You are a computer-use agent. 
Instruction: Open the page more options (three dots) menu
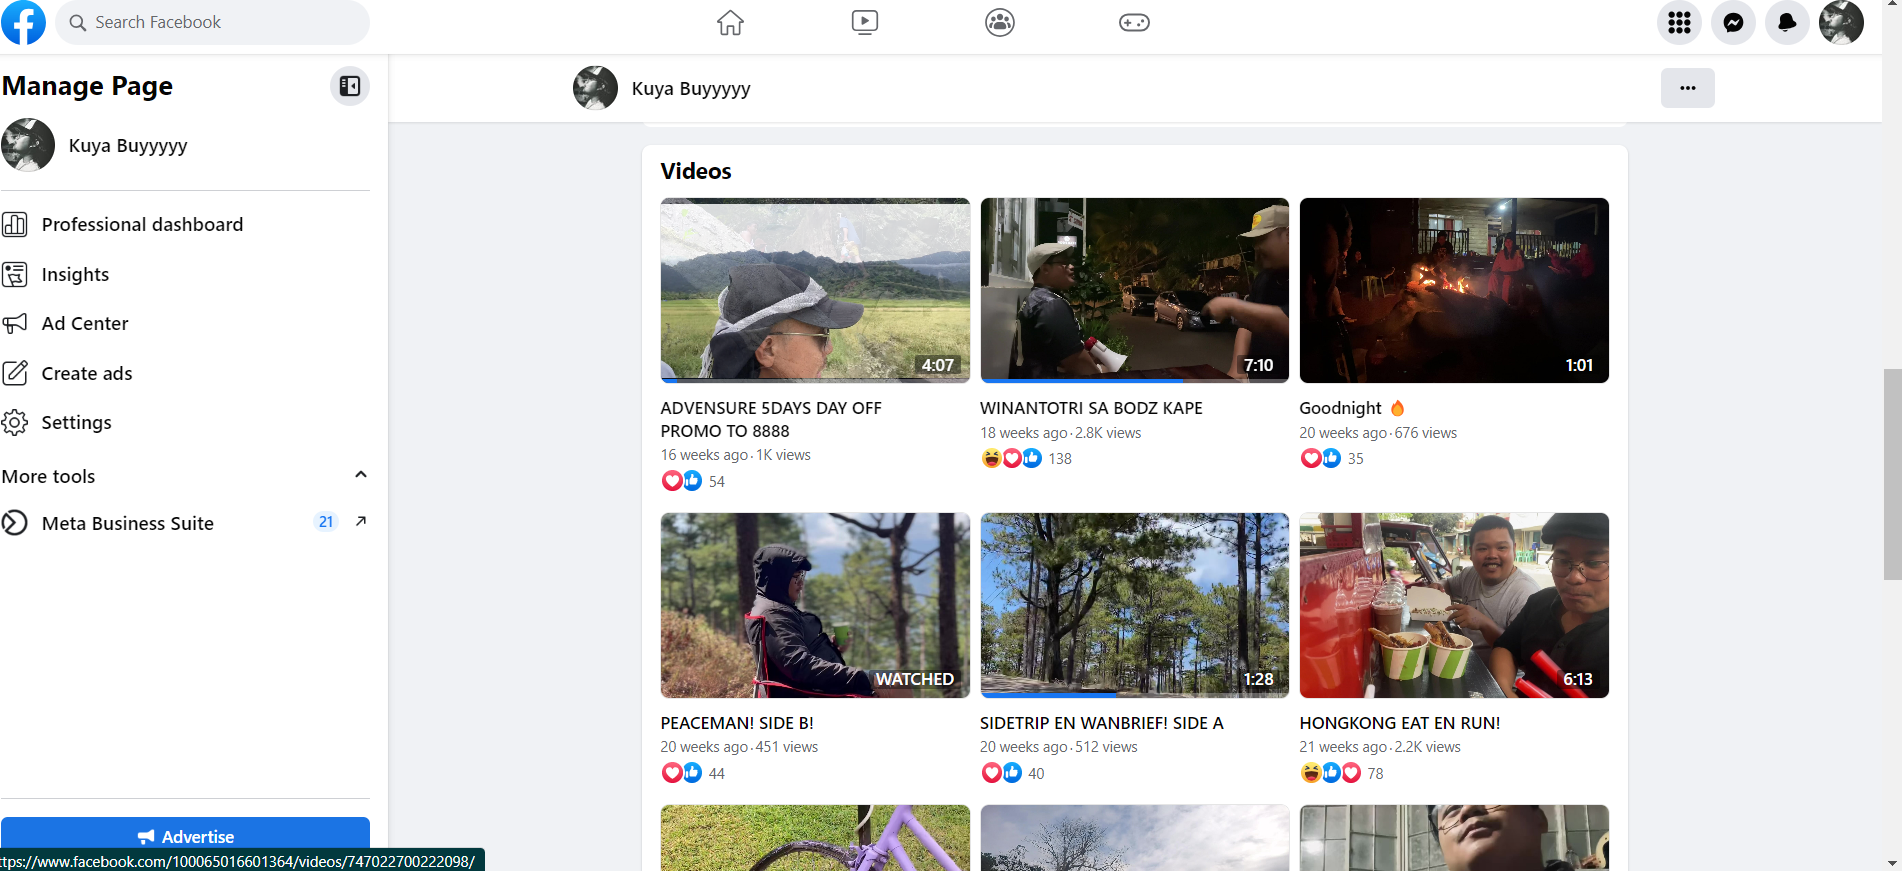coord(1688,88)
